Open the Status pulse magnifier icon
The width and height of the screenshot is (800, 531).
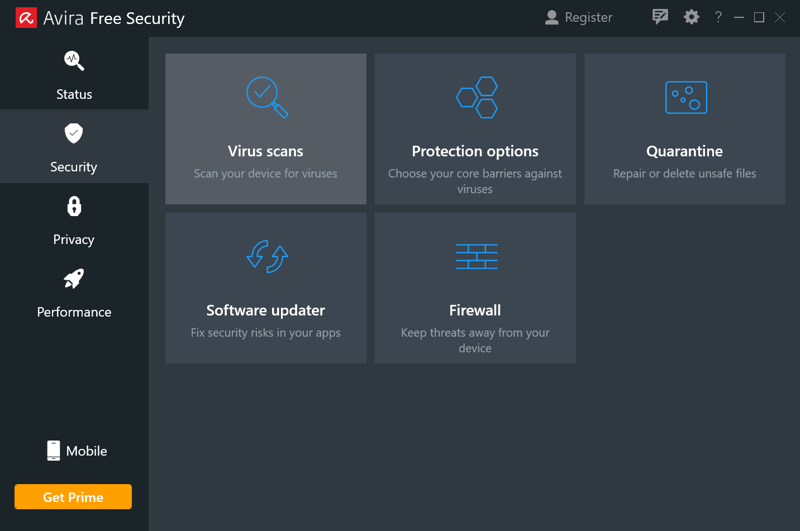(74, 61)
